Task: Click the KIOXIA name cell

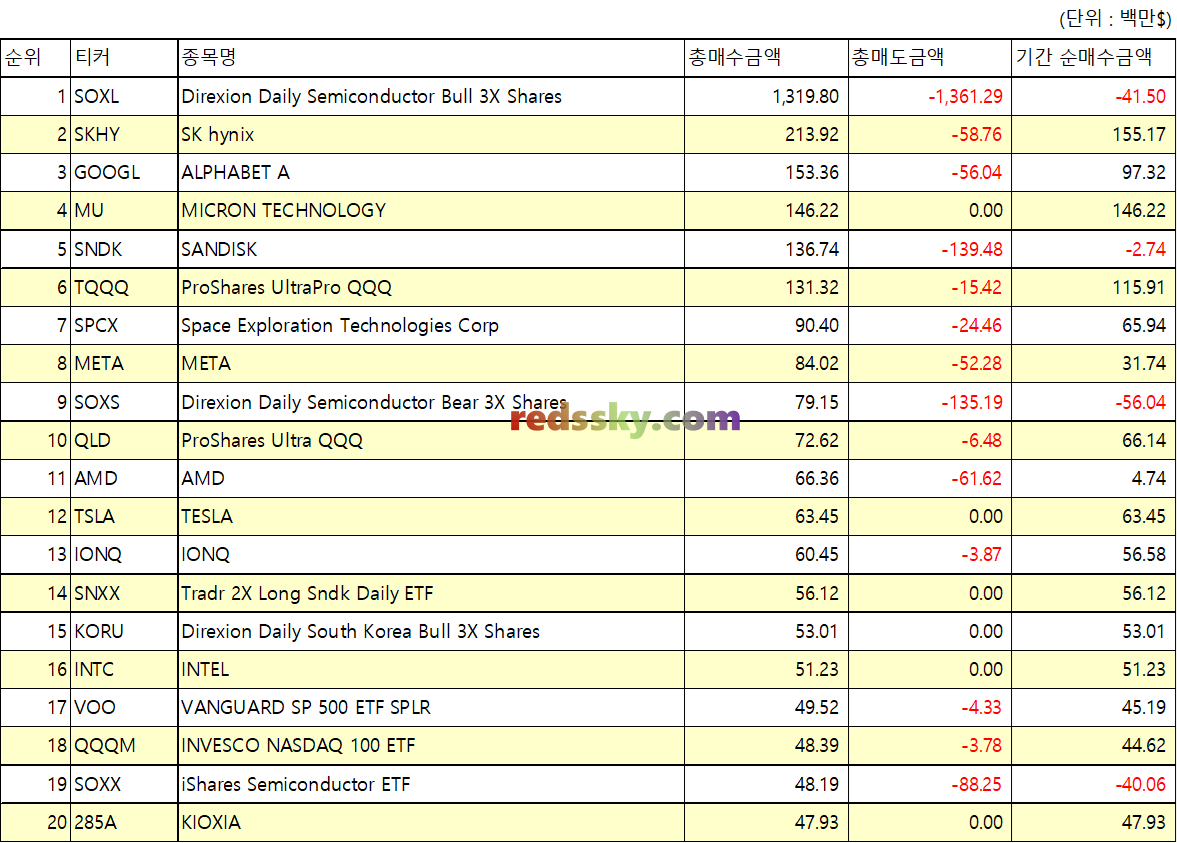Action: [x=431, y=823]
